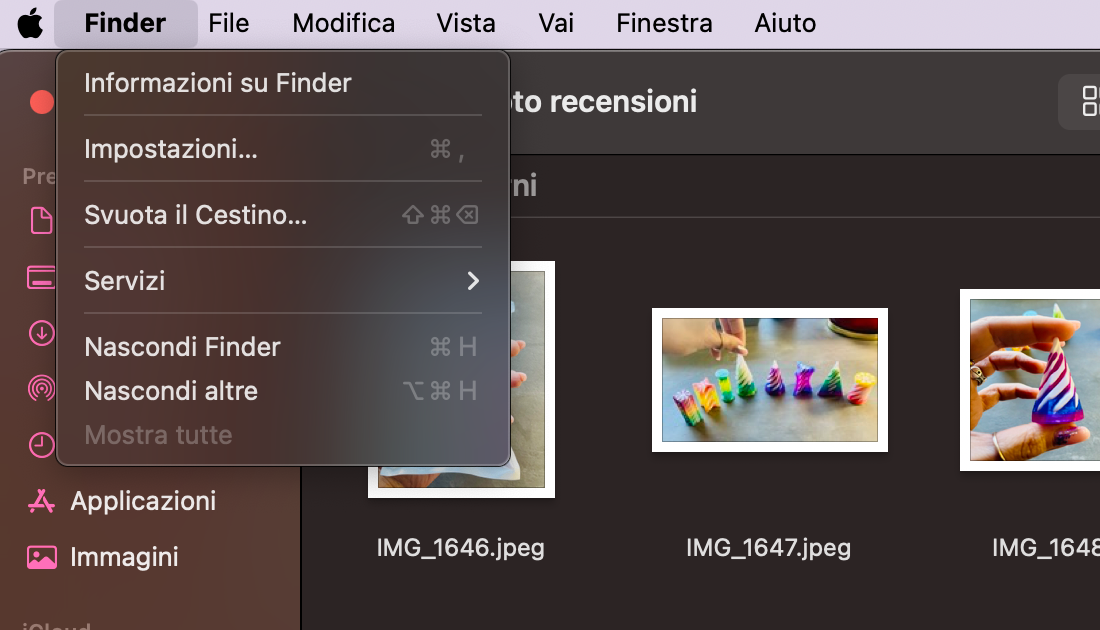Open the File menu
Screen dimensions: 1100x630
(x=228, y=22)
